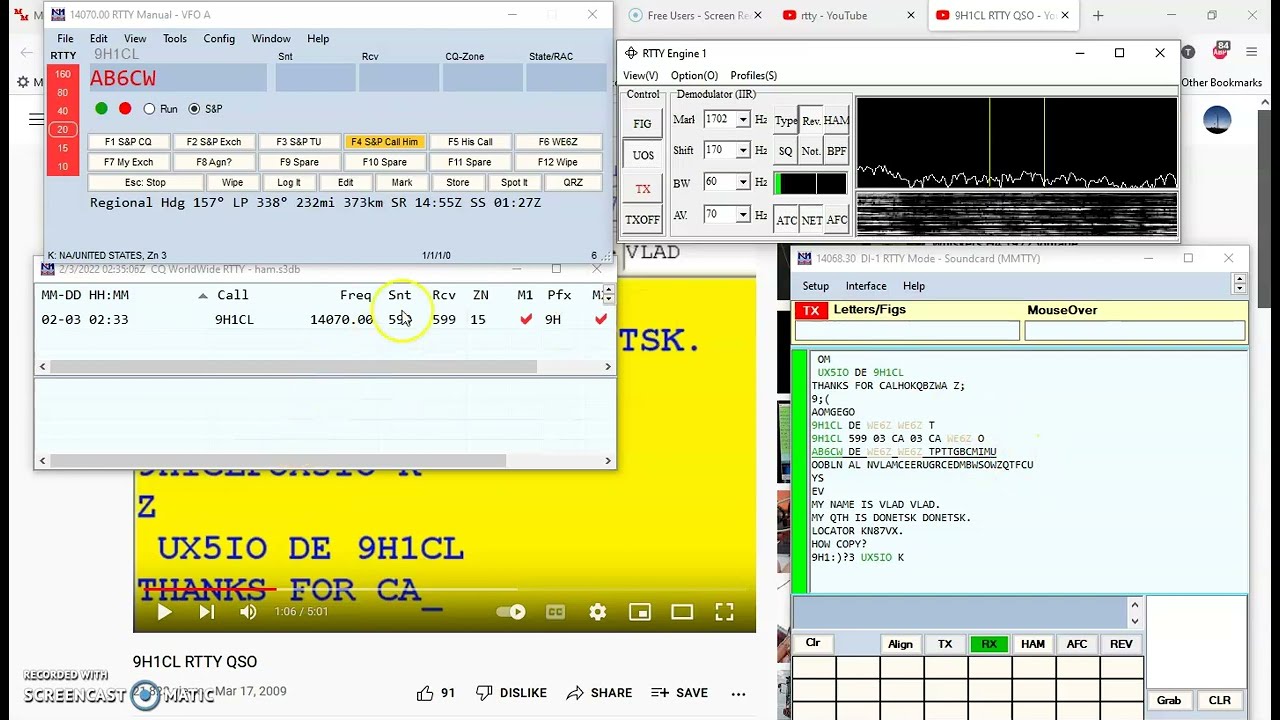Open the Window menu in N1MM

click(271, 39)
